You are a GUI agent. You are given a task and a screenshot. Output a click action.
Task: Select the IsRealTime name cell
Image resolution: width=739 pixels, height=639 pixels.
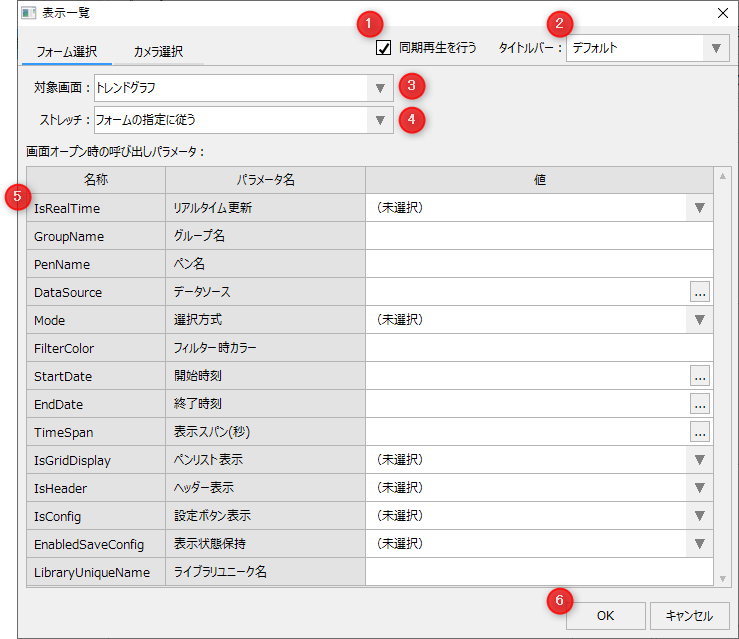tap(96, 208)
